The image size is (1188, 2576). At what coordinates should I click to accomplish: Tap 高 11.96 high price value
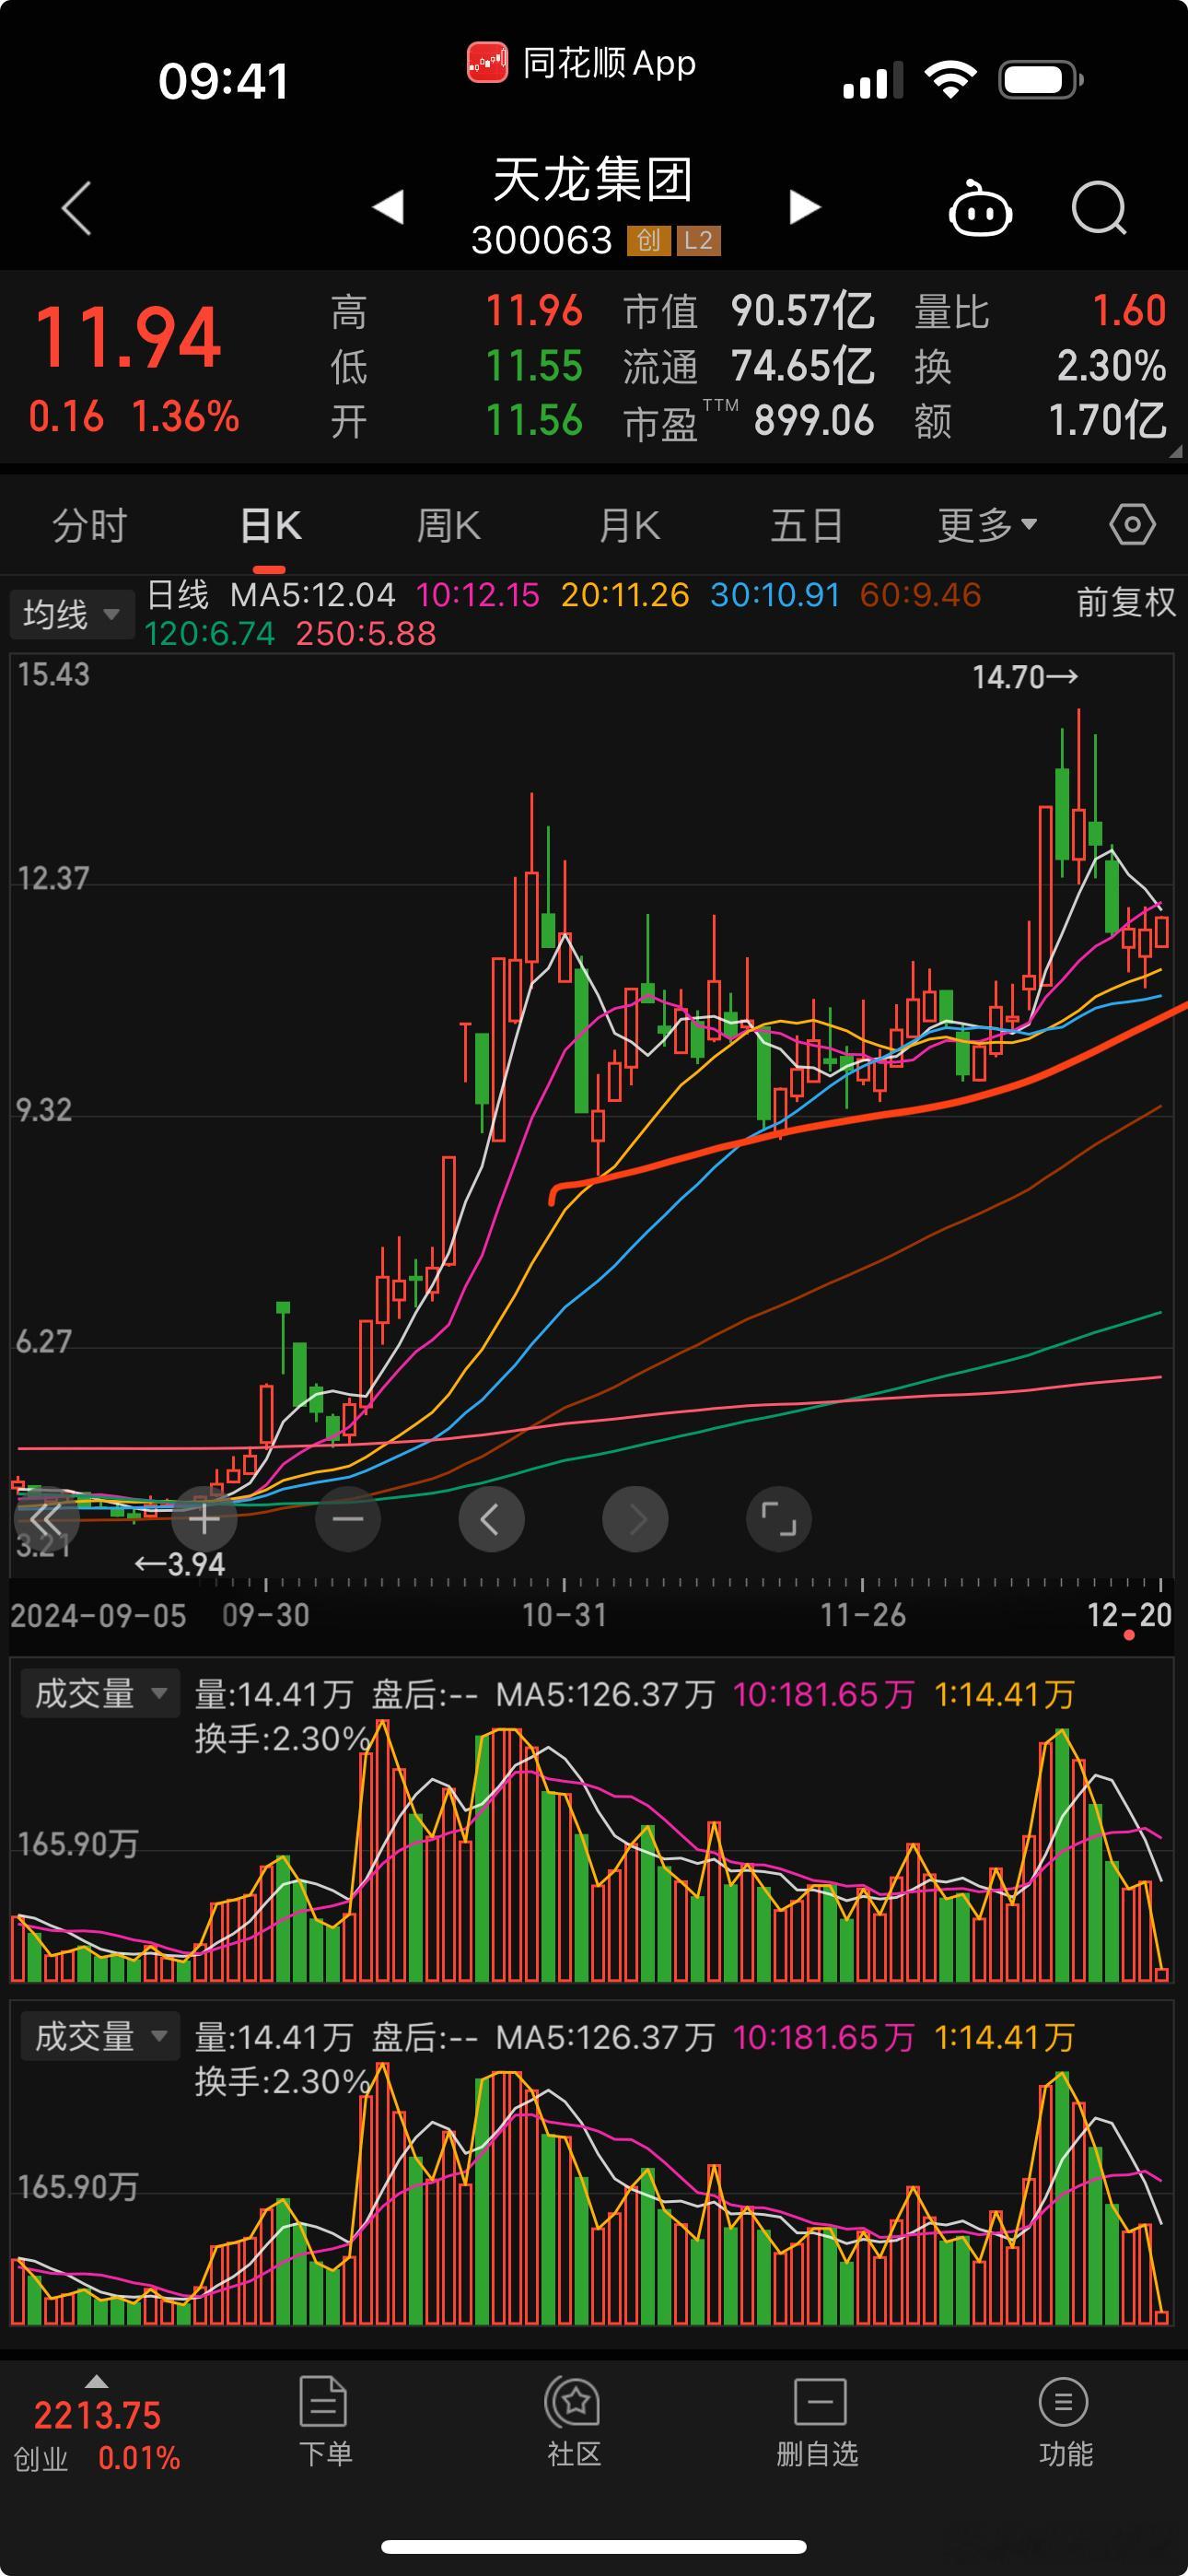534,311
